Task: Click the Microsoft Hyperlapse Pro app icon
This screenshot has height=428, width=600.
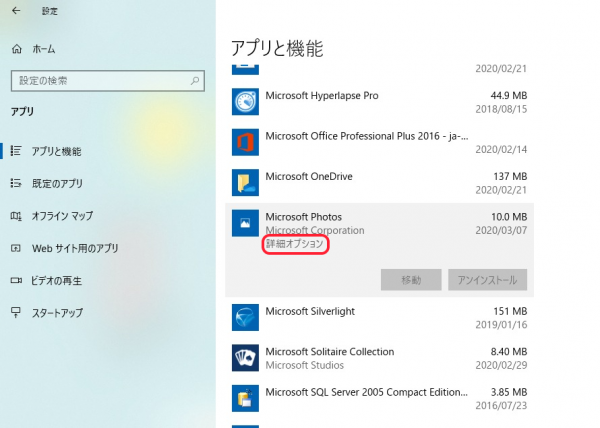Action: click(245, 101)
